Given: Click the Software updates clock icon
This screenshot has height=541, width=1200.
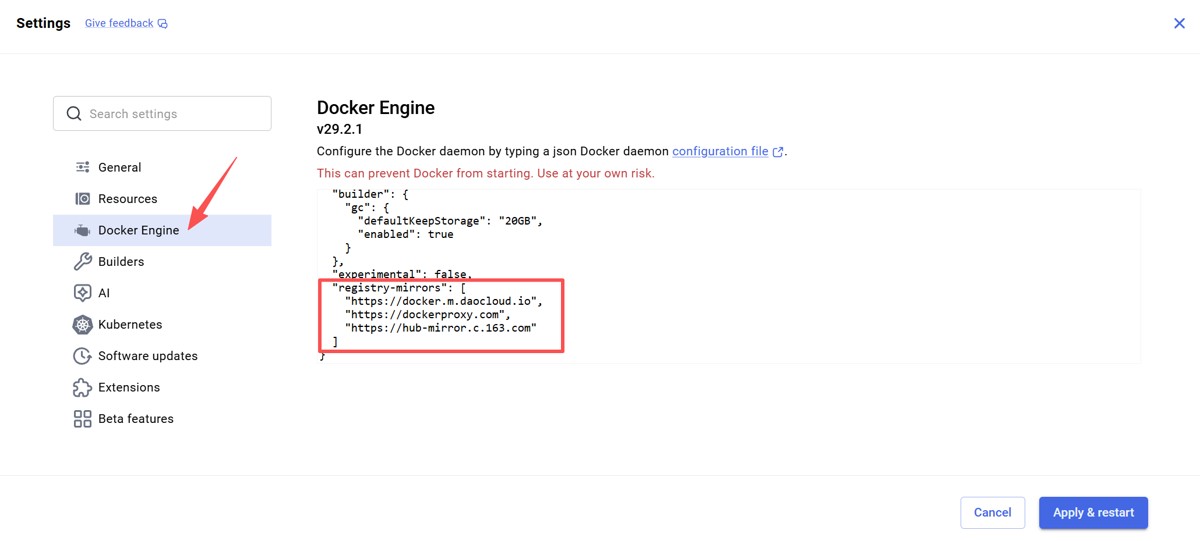Looking at the screenshot, I should pyautogui.click(x=82, y=356).
